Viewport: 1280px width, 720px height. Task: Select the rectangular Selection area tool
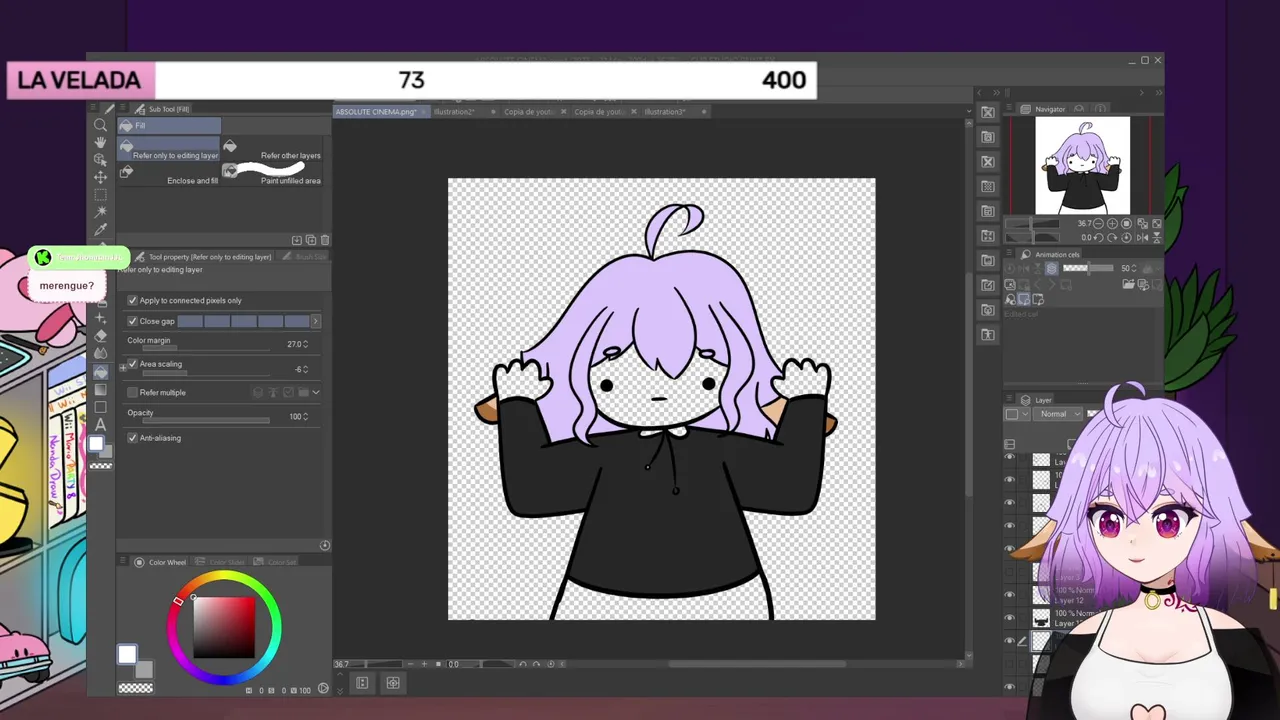click(x=100, y=195)
